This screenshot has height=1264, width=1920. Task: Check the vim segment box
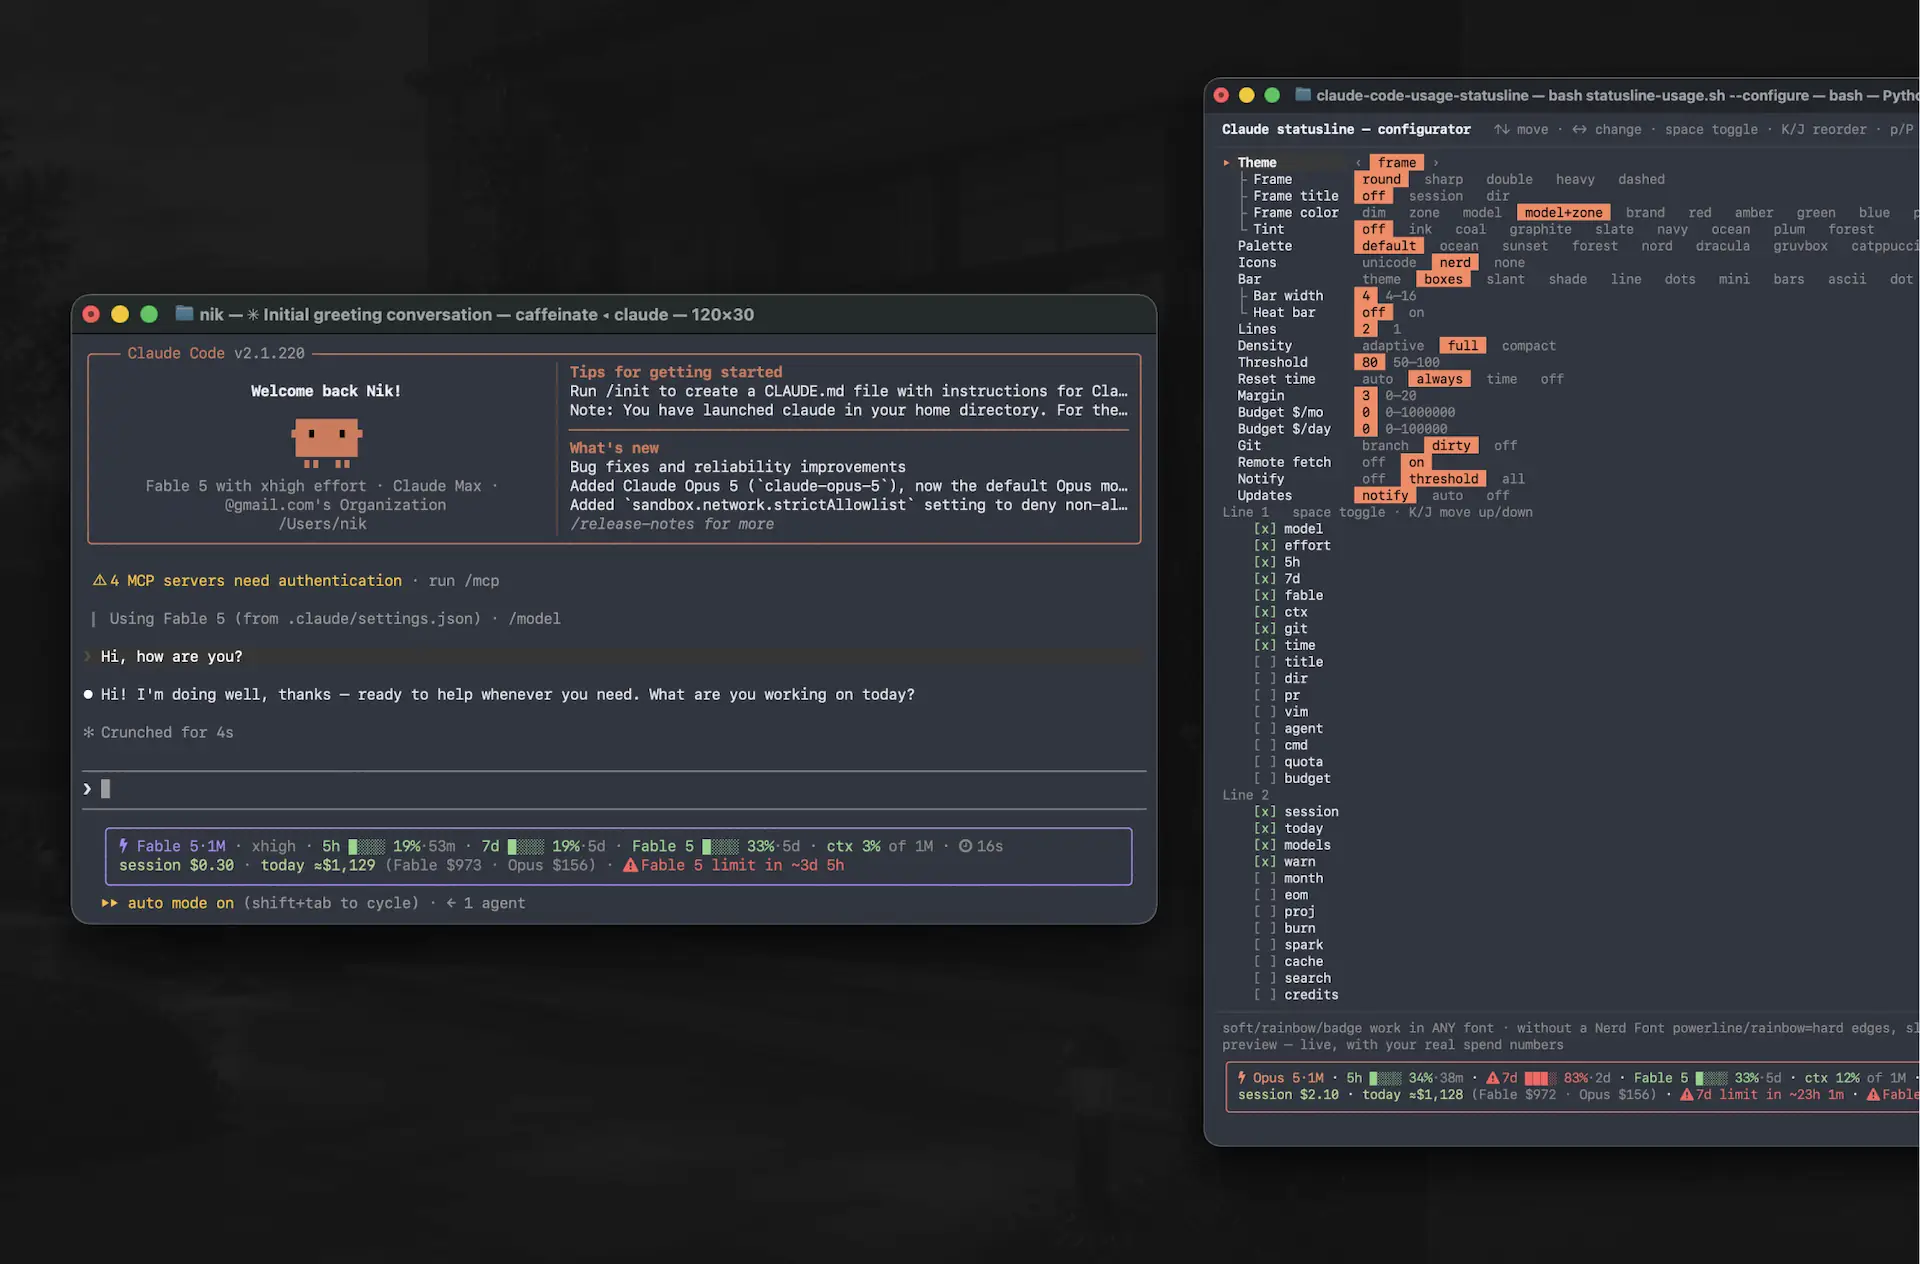(x=1265, y=712)
